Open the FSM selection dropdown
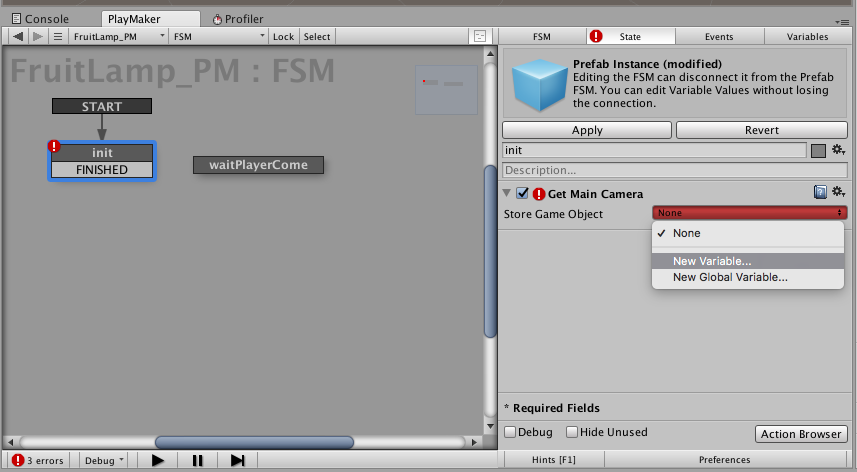This screenshot has height=472, width=857. [x=219, y=37]
